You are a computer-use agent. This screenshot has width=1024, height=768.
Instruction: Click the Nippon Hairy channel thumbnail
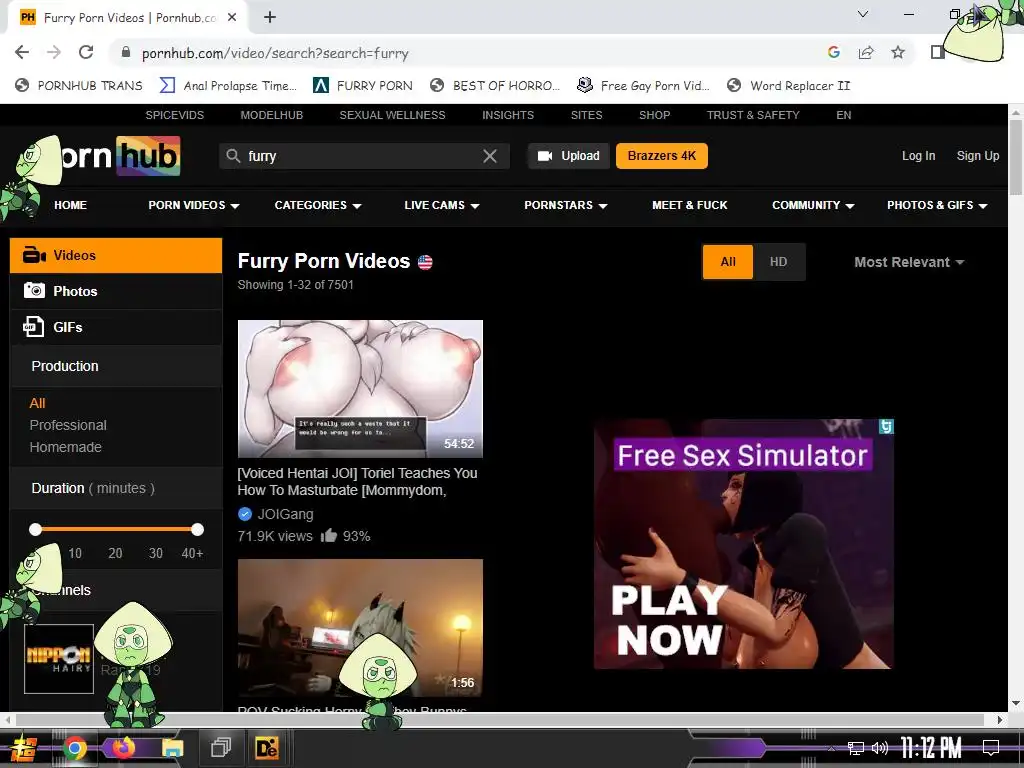59,659
